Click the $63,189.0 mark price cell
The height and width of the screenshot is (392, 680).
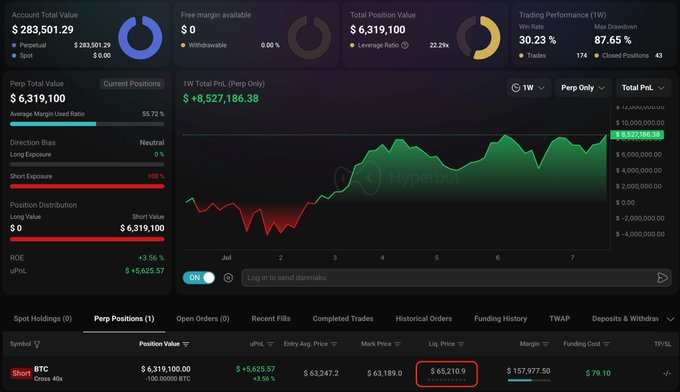pyautogui.click(x=384, y=373)
